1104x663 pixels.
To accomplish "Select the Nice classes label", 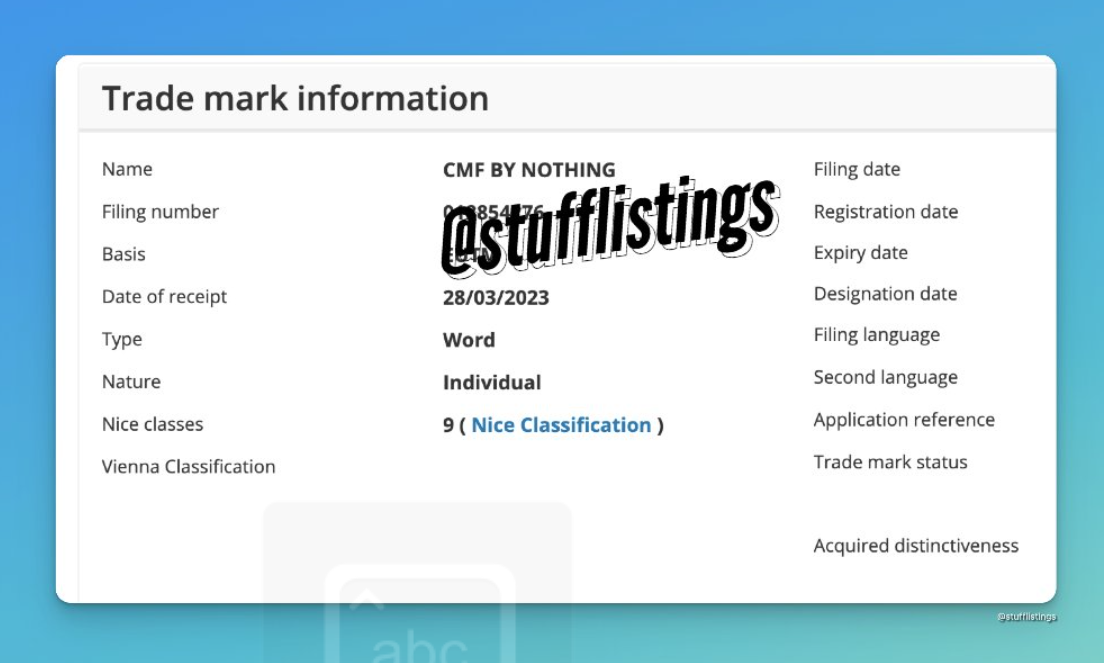I will (x=152, y=425).
